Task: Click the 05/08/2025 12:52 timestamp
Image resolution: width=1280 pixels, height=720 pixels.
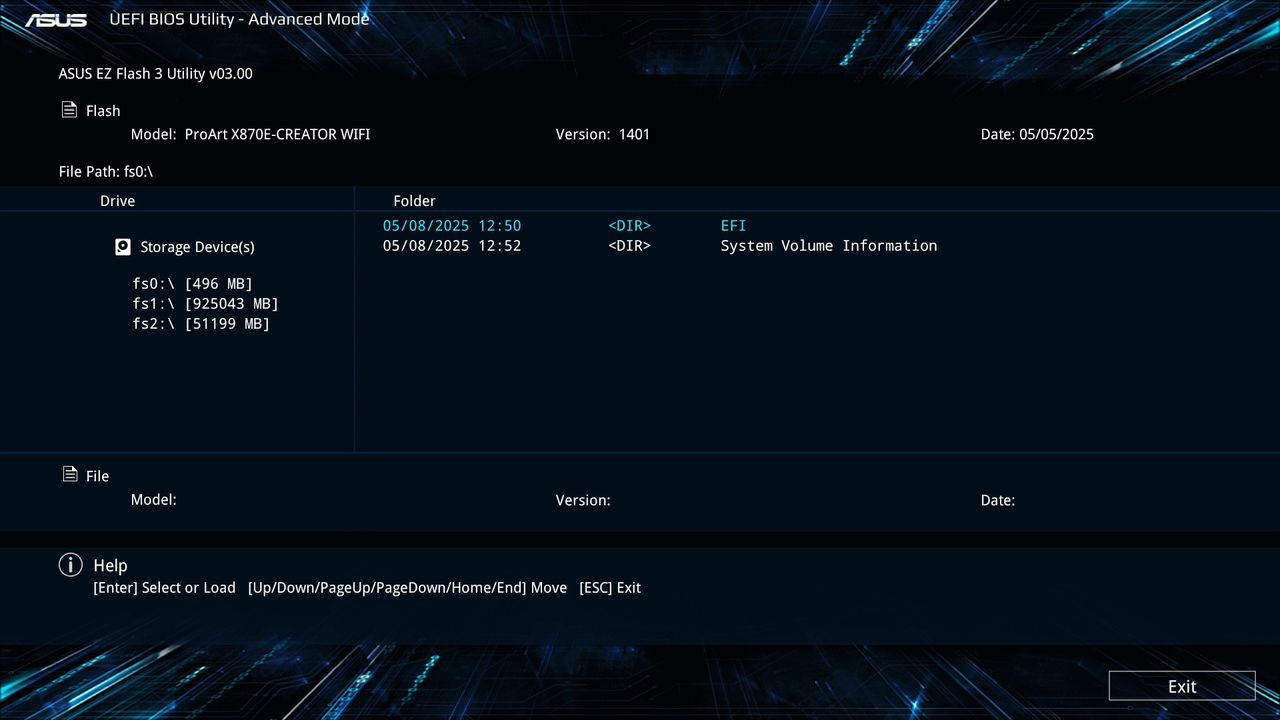Action: coord(452,246)
